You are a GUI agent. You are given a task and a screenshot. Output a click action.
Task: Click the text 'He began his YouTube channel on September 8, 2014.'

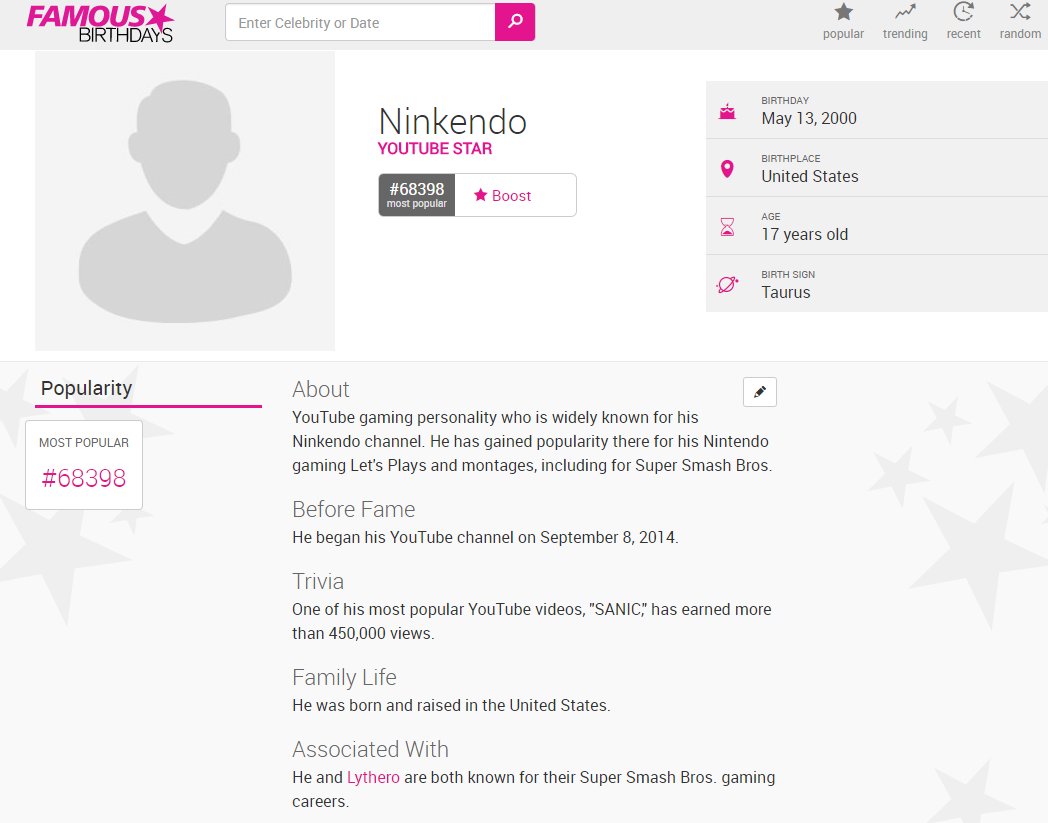tap(485, 538)
